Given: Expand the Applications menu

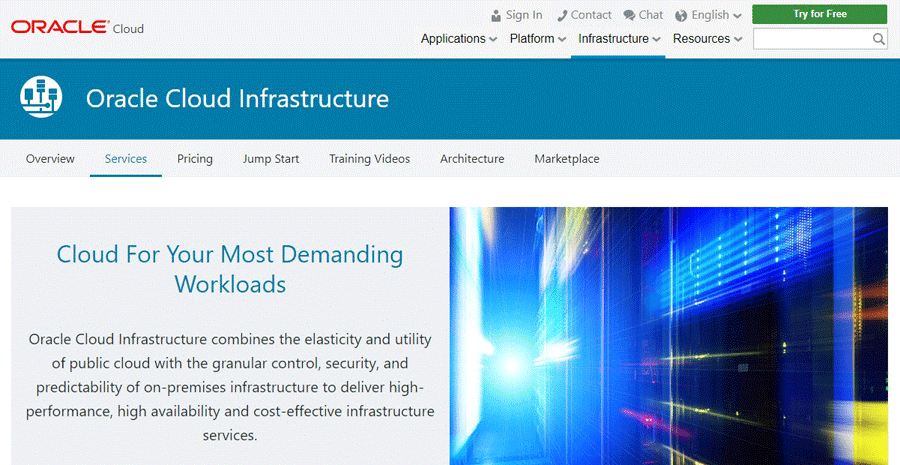Looking at the screenshot, I should pos(459,38).
